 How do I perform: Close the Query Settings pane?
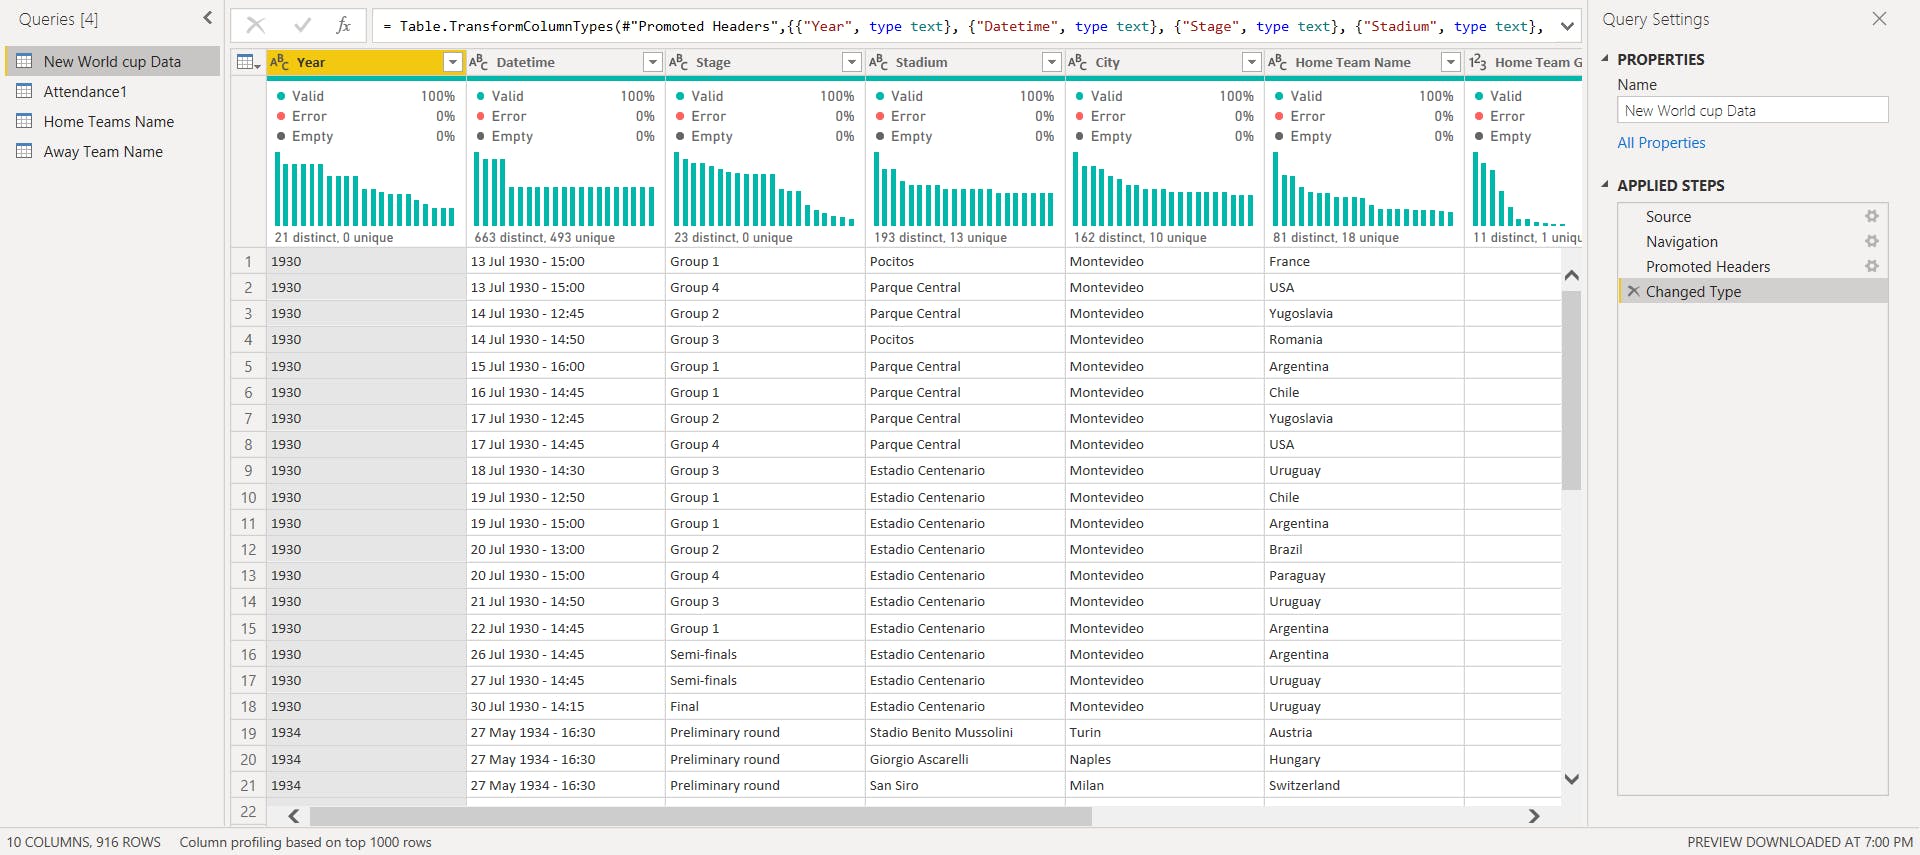tap(1879, 19)
